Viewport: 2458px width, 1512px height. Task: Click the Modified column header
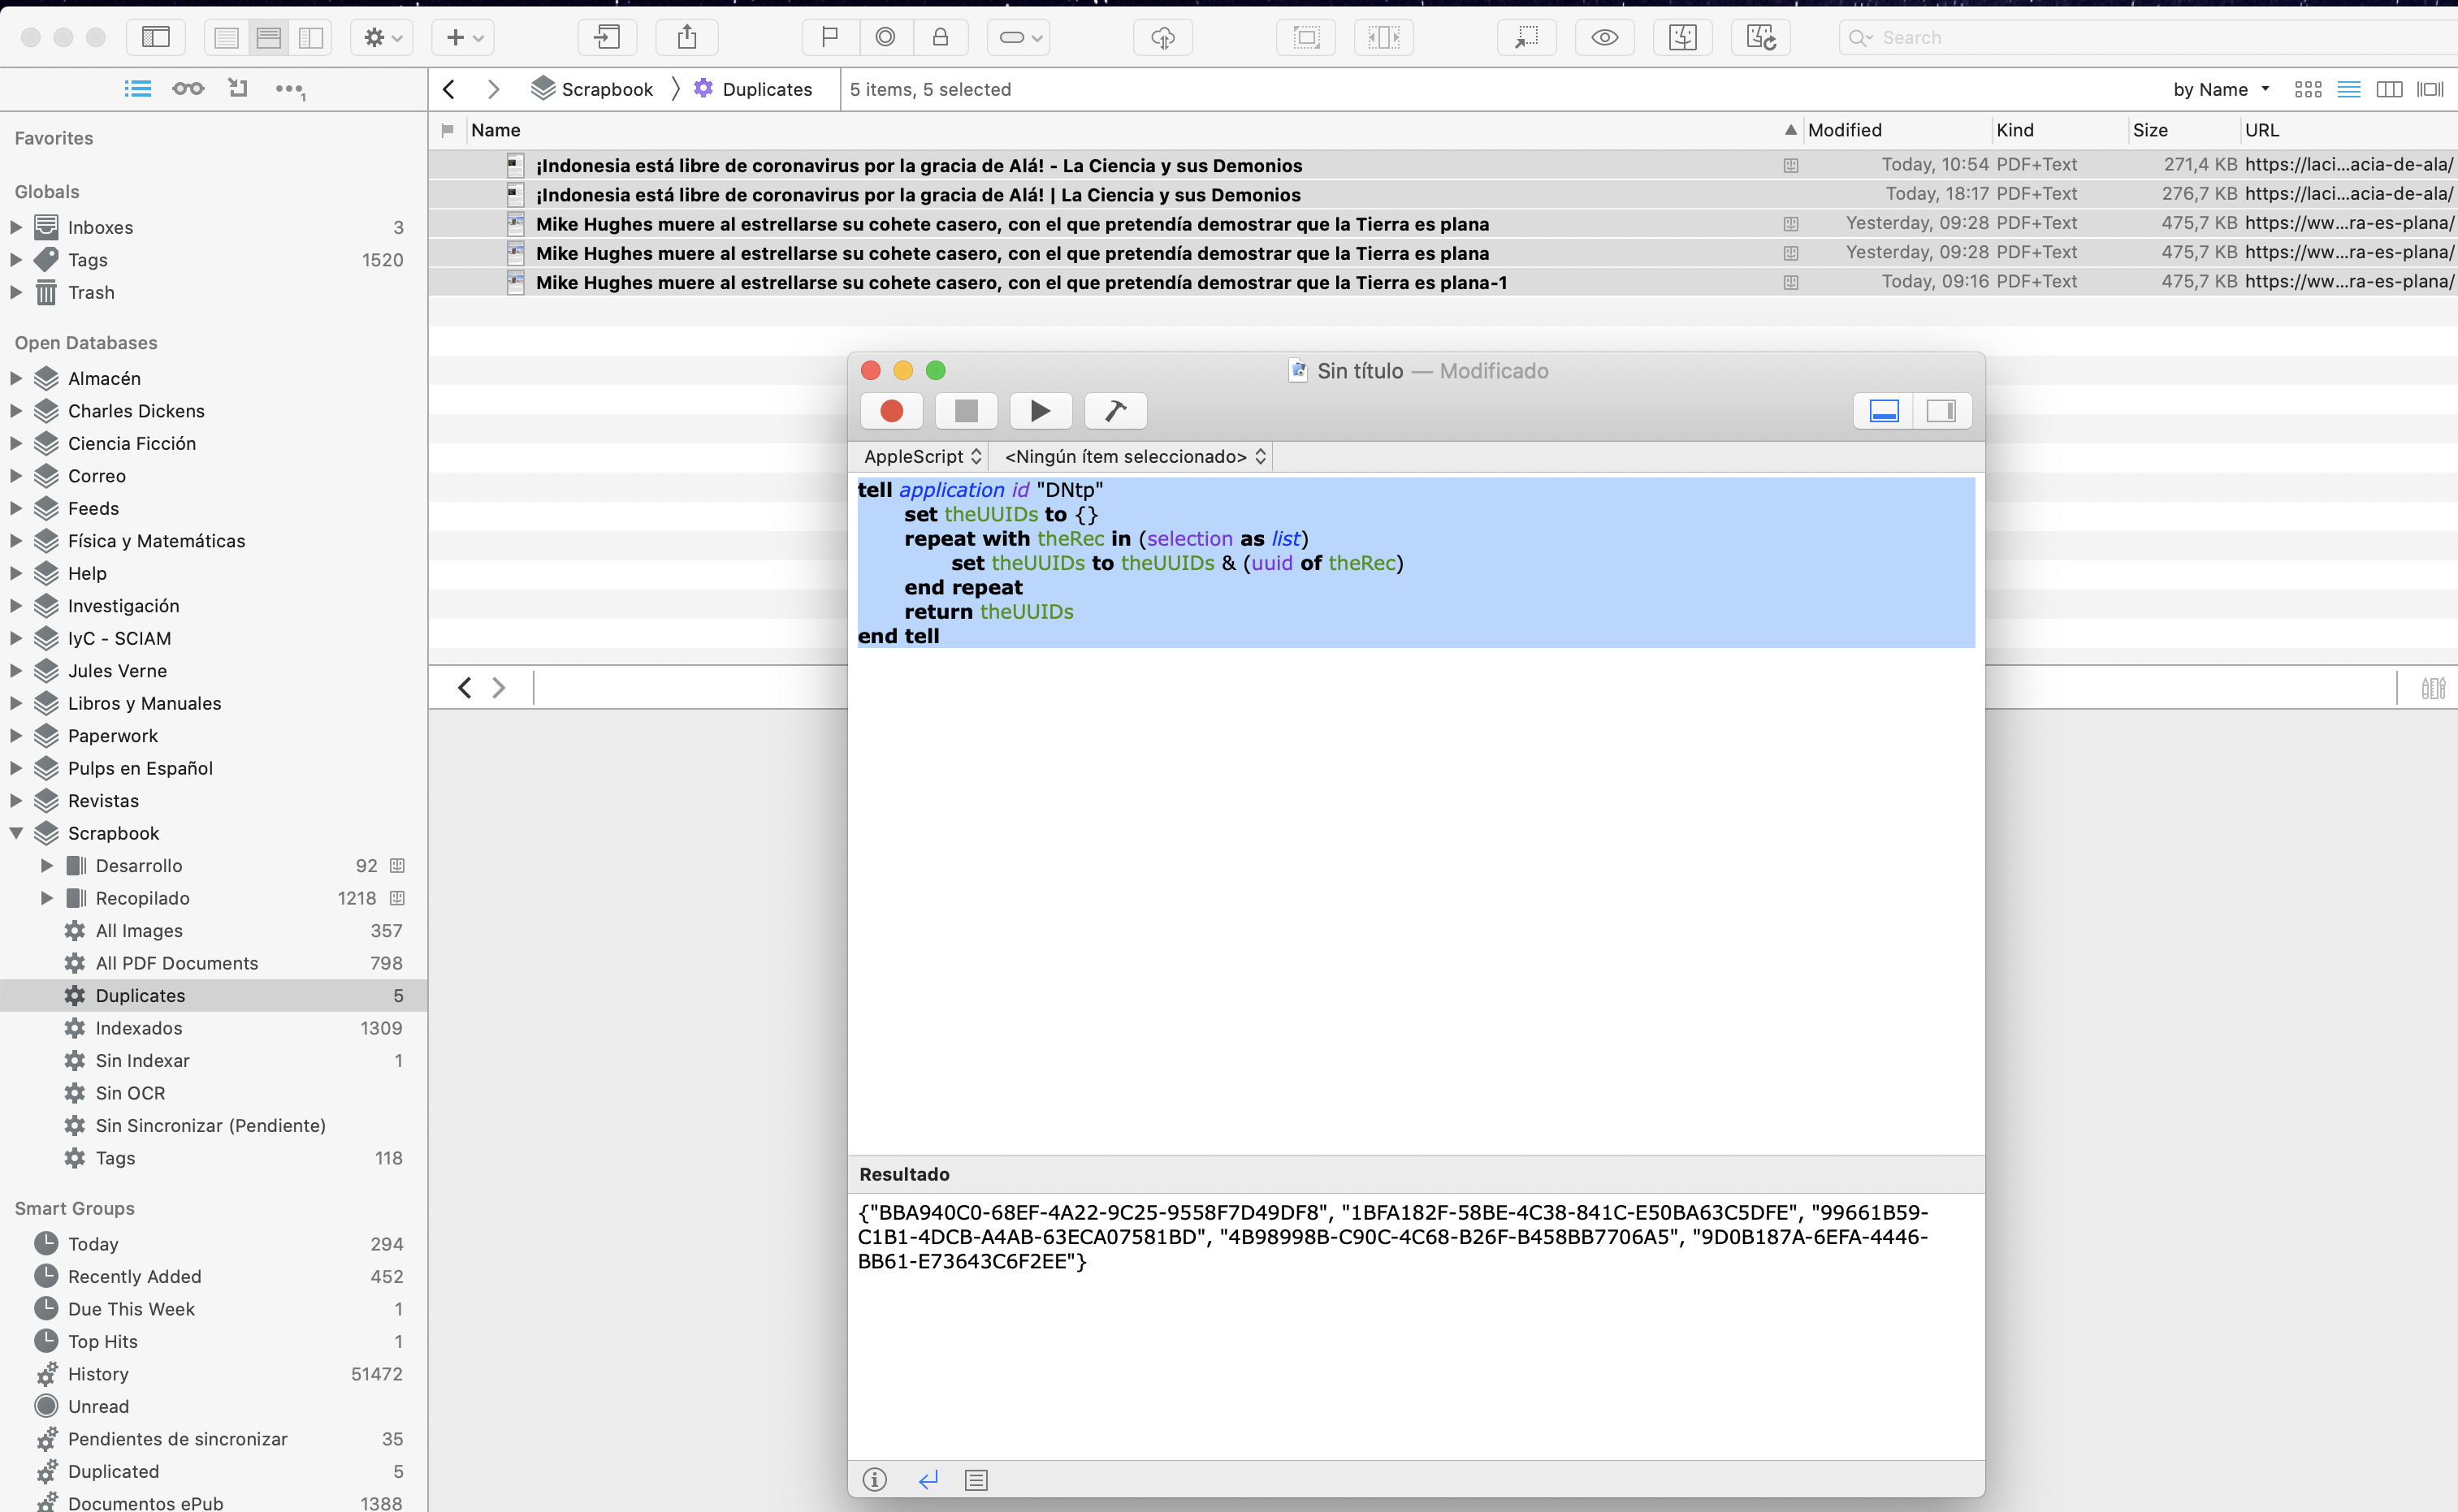tap(1845, 130)
